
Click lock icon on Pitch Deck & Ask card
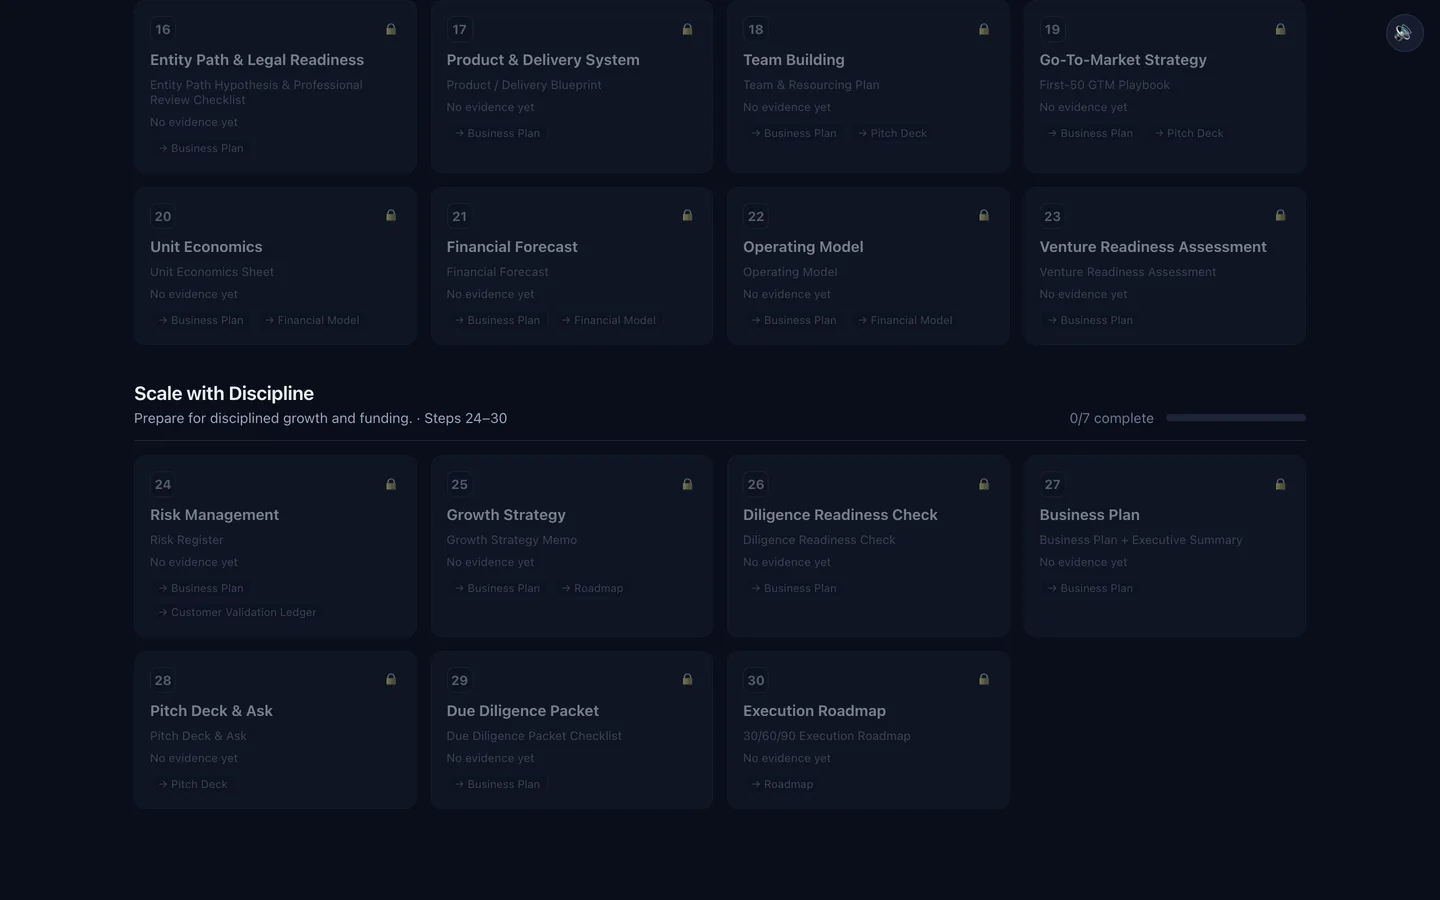(391, 679)
